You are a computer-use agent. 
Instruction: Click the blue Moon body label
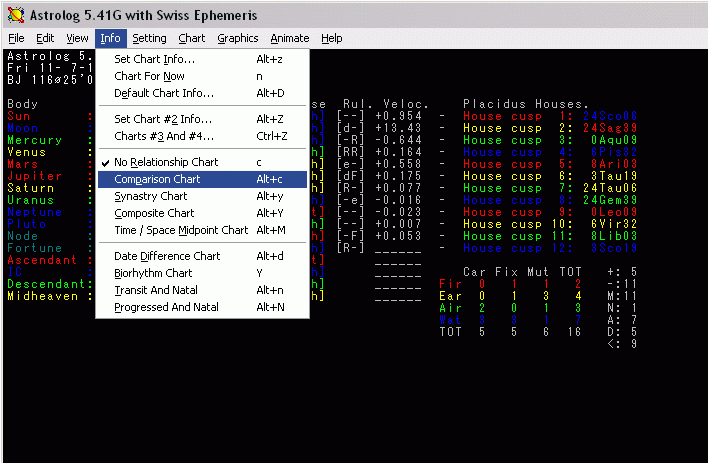(x=23, y=128)
